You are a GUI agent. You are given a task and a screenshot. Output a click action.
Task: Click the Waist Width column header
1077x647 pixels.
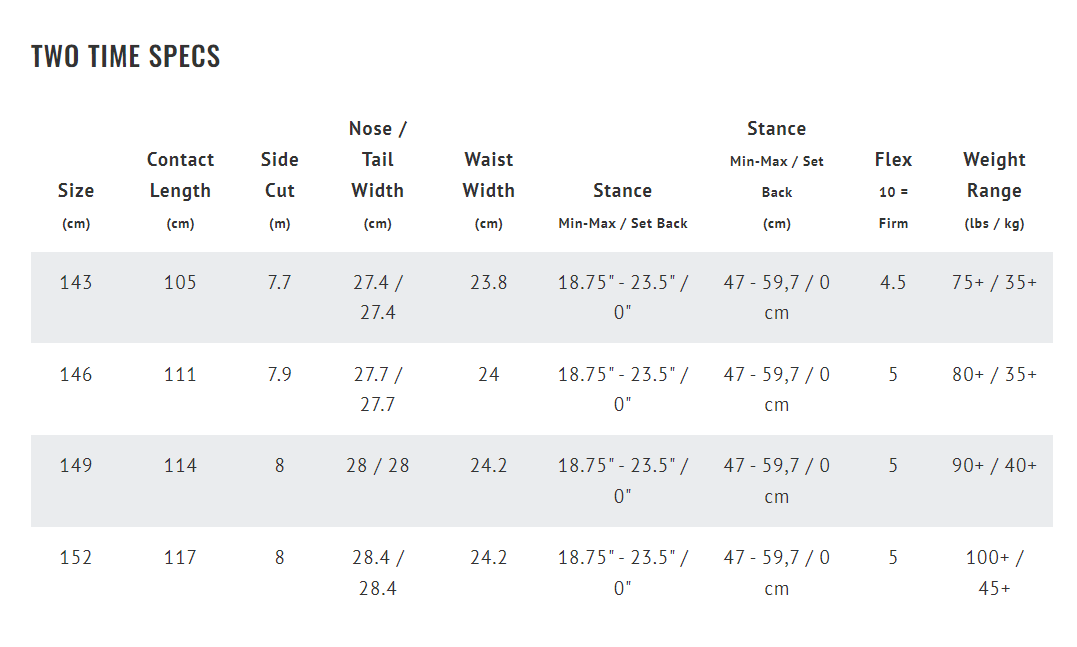(488, 190)
